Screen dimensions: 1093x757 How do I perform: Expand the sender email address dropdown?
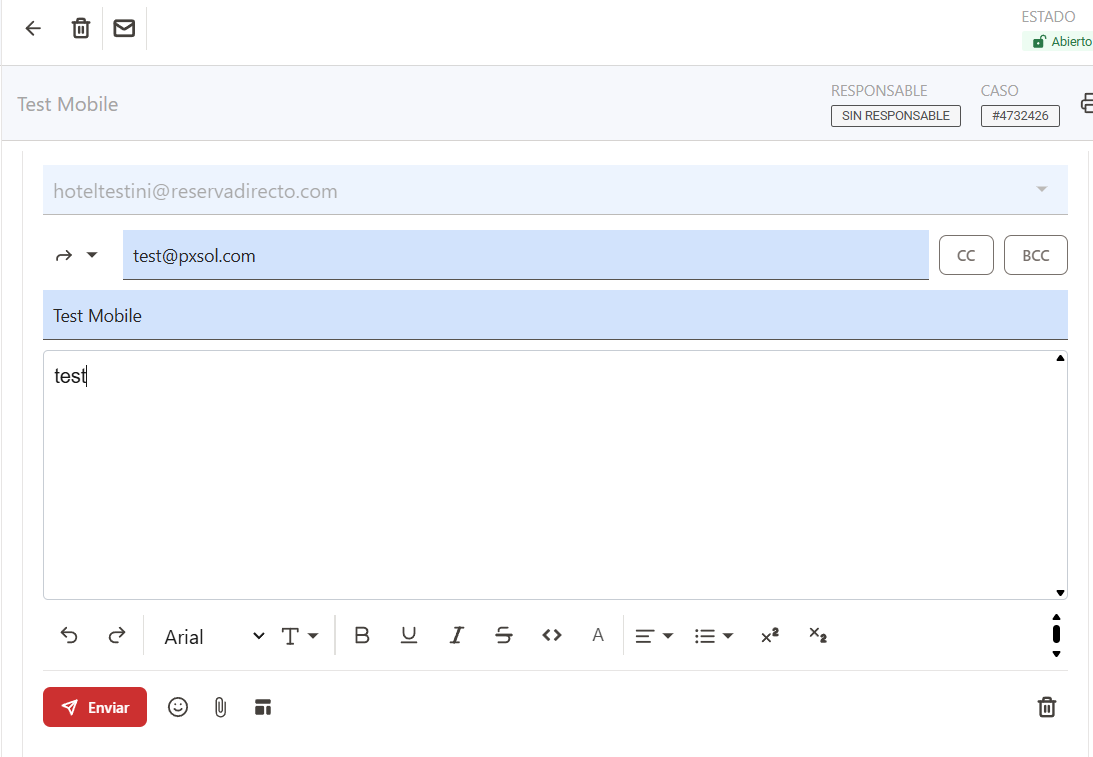click(x=1041, y=190)
